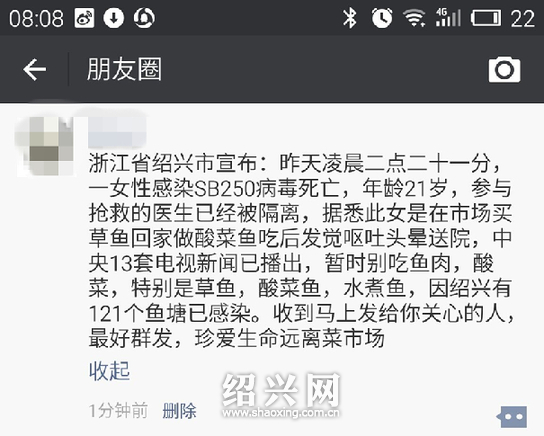Tap the battery indicator icon
544x436 pixels.
(x=486, y=18)
